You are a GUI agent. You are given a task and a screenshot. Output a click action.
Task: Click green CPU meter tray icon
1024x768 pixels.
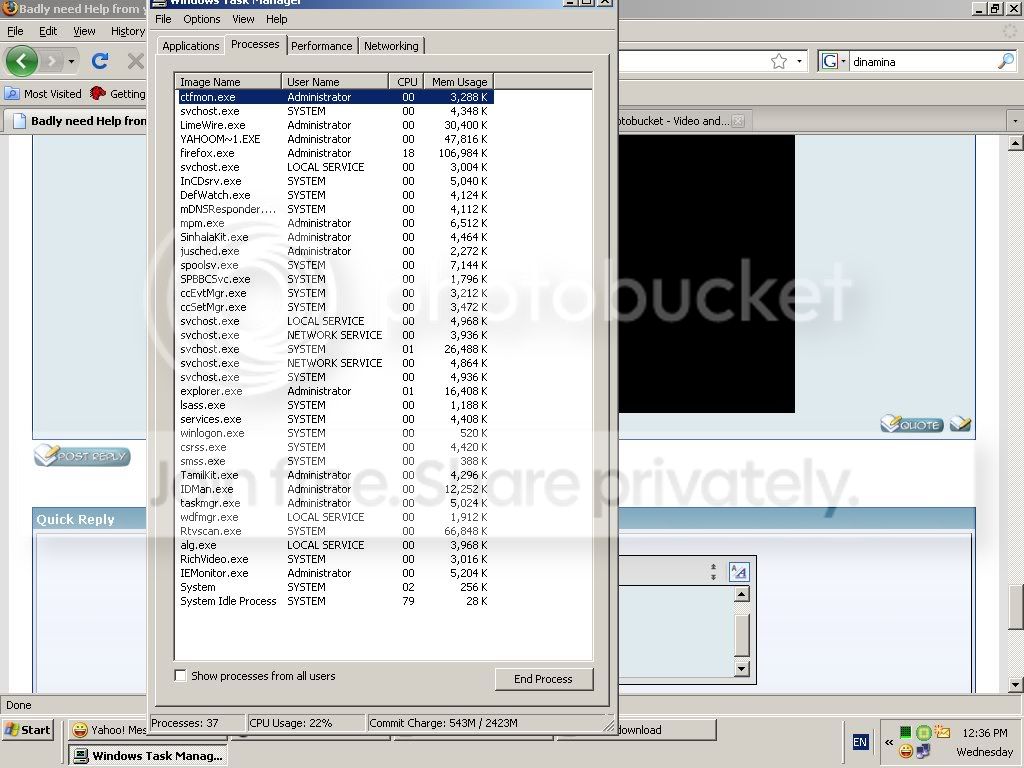905,732
